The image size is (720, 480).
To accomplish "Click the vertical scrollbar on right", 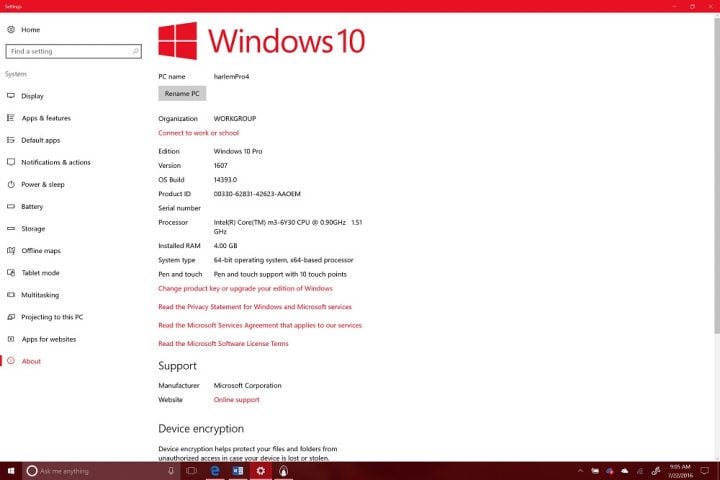I will click(717, 175).
